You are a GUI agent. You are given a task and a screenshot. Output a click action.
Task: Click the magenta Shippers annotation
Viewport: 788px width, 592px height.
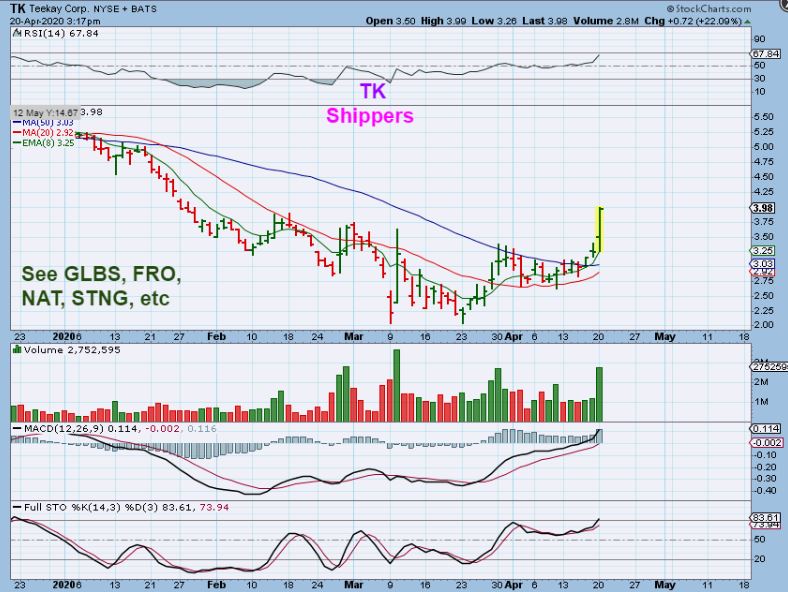pos(370,116)
